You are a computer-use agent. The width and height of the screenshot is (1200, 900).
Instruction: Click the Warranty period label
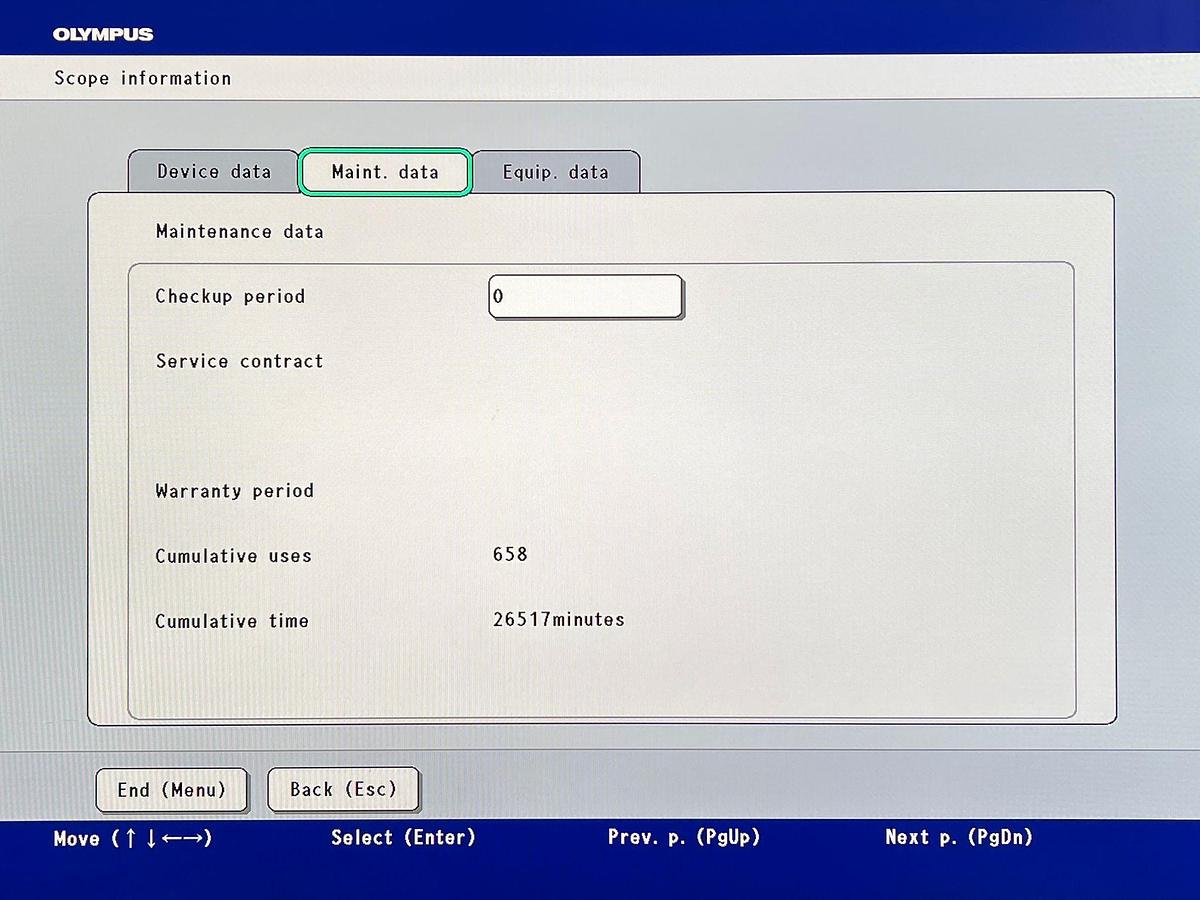tap(234, 491)
